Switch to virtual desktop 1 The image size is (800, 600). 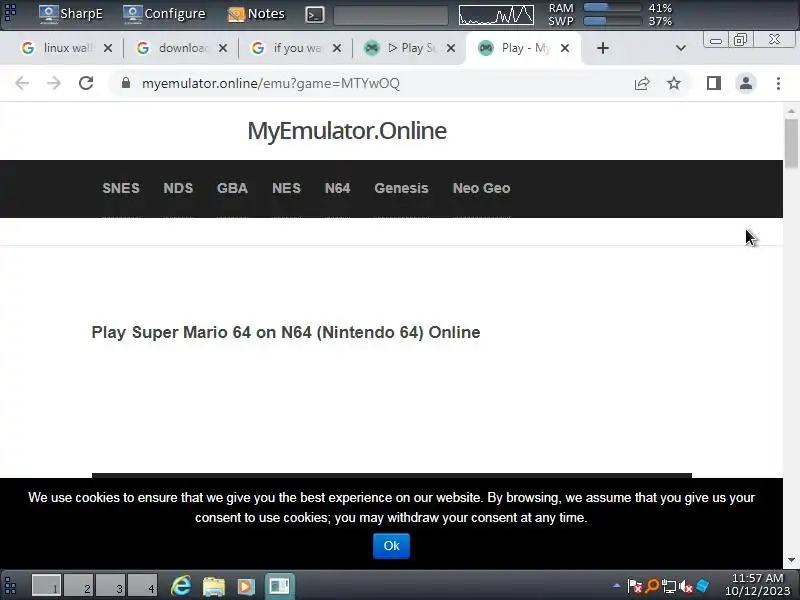(x=46, y=585)
